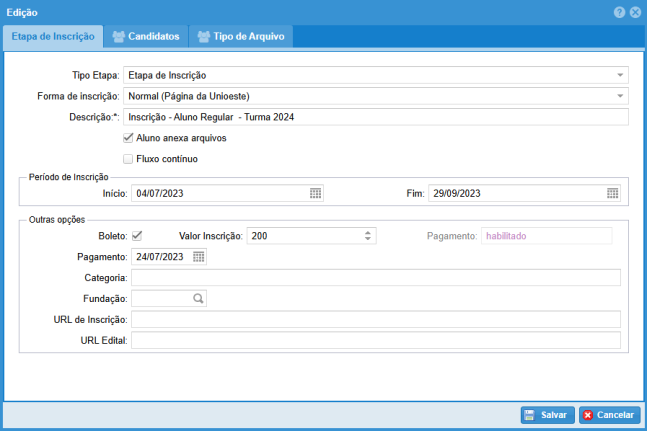Click into the Categoria input field

[375, 277]
